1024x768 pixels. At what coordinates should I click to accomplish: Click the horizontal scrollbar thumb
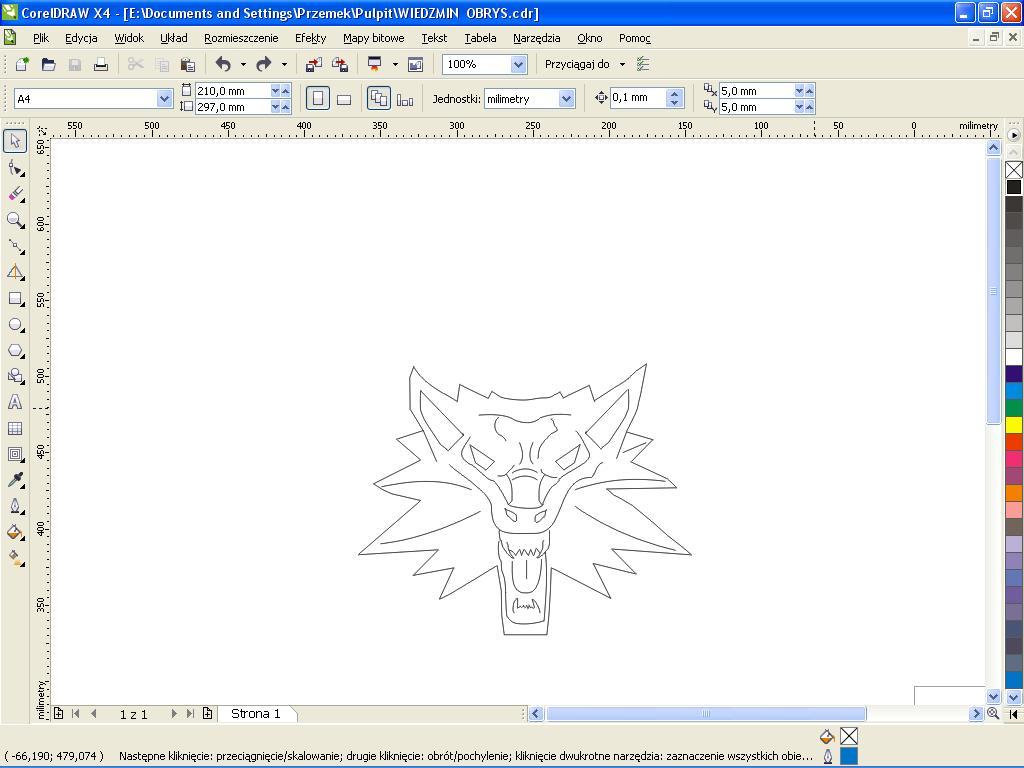[x=706, y=714]
